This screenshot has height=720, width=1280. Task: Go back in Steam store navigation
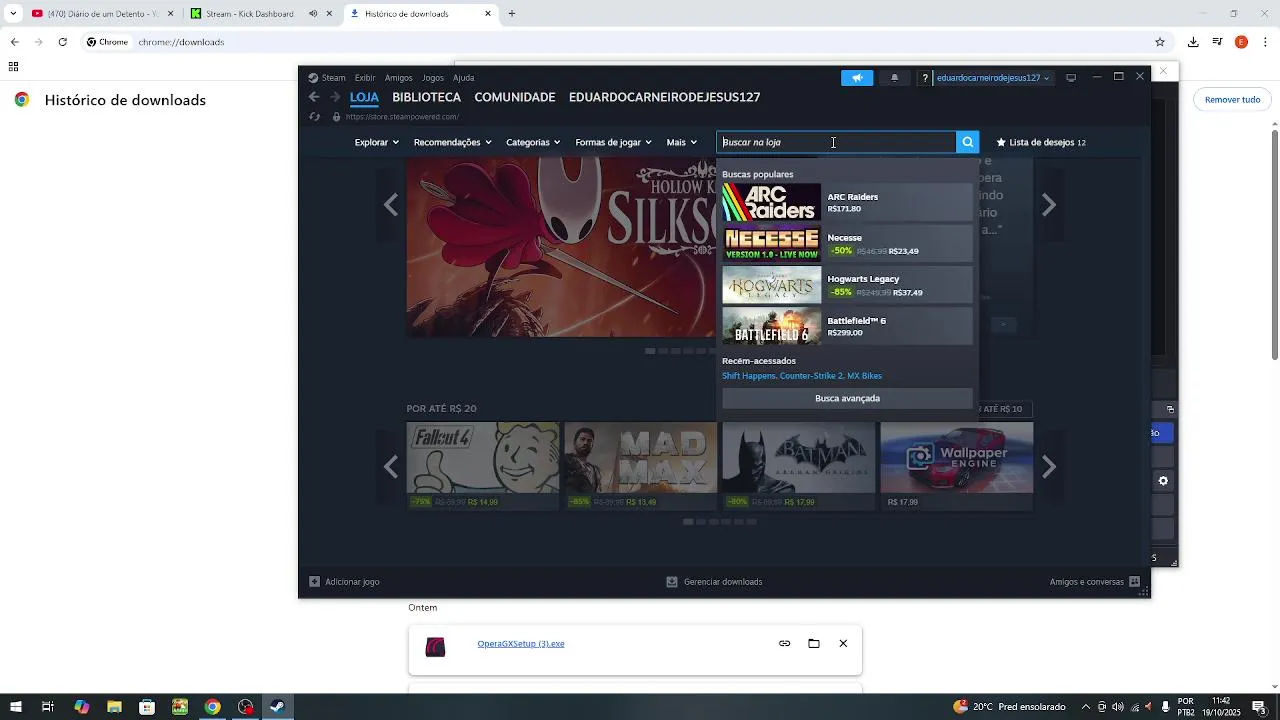pyautogui.click(x=314, y=97)
